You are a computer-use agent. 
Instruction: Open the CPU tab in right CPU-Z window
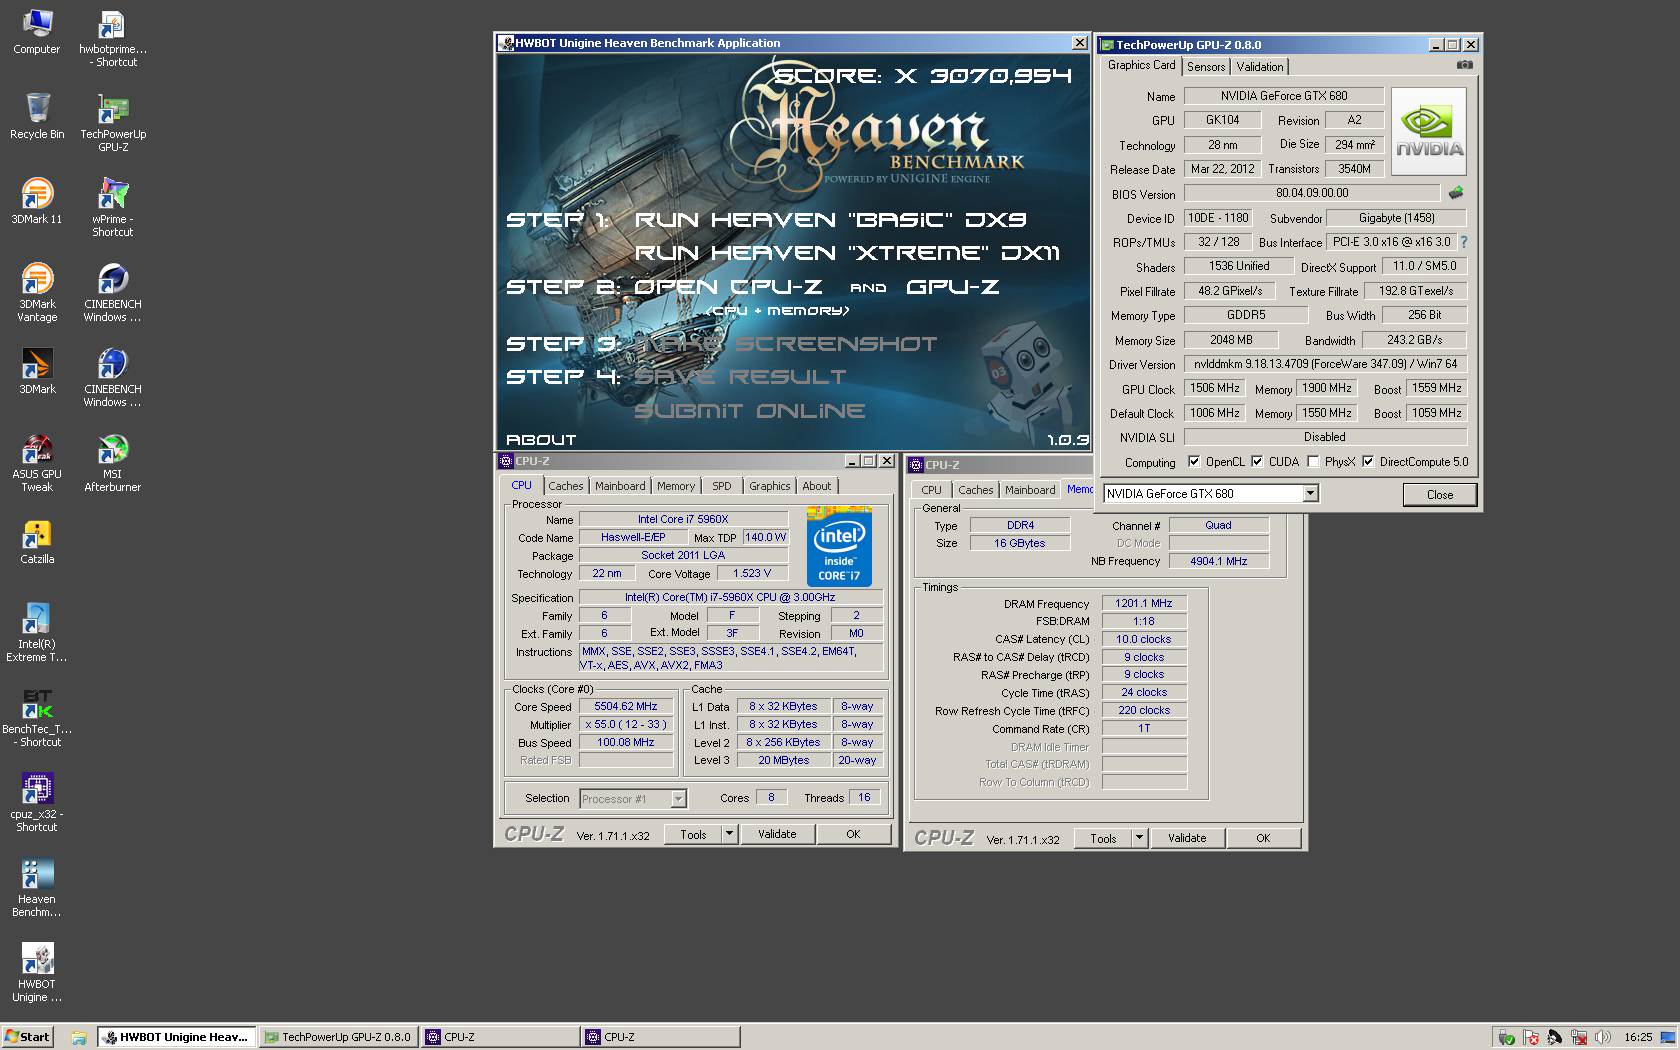(932, 490)
